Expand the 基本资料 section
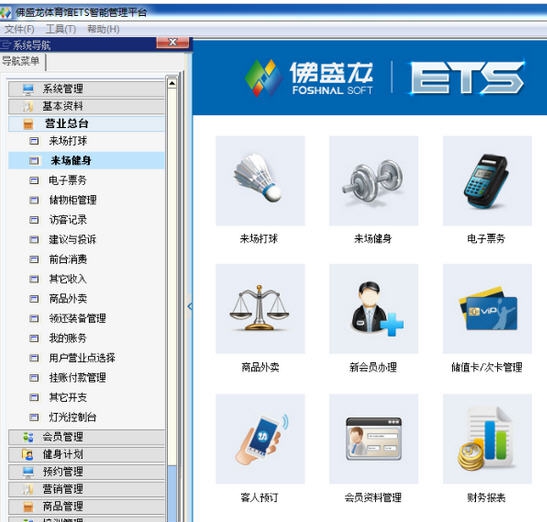Screen dimensions: 547x522 click(x=86, y=106)
